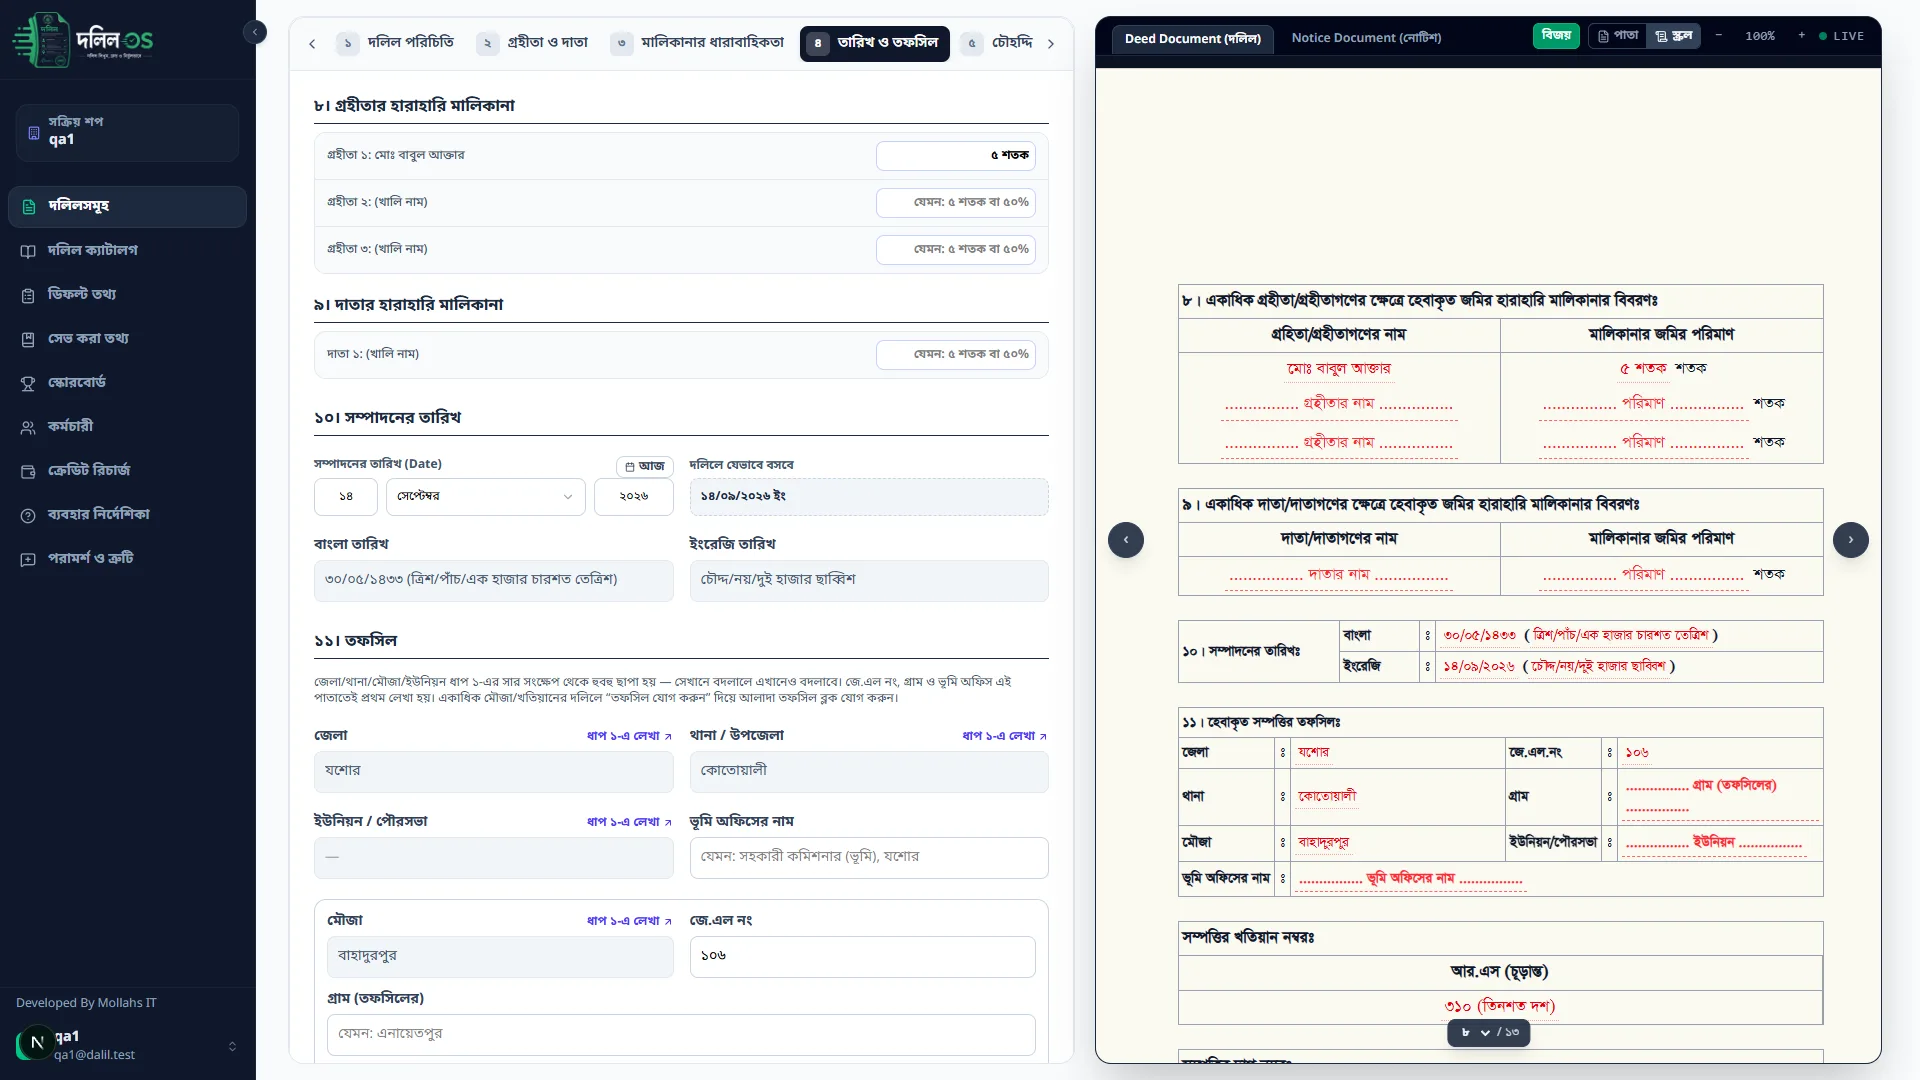The image size is (1920, 1080).
Task: Collapse the sidebar with the chevron button
Action: click(255, 32)
